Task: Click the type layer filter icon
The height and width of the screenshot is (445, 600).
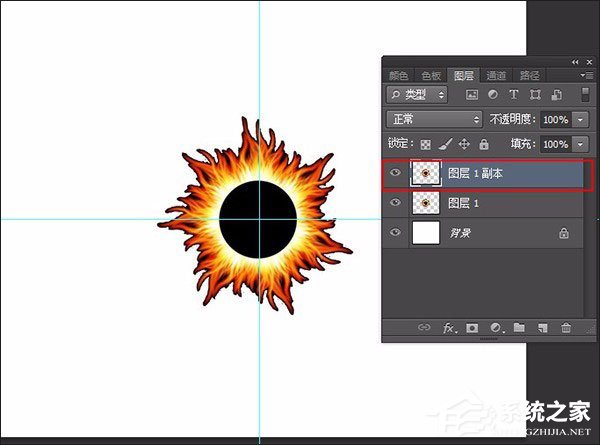Action: coord(514,95)
